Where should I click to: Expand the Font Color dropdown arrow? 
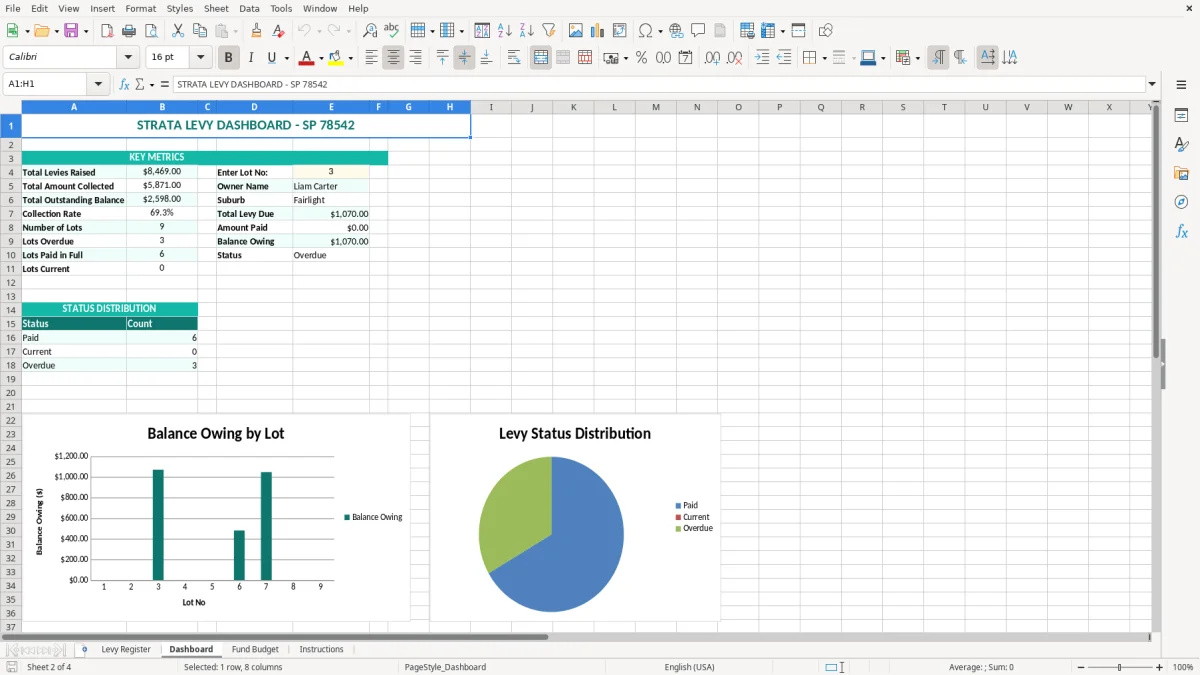click(321, 58)
